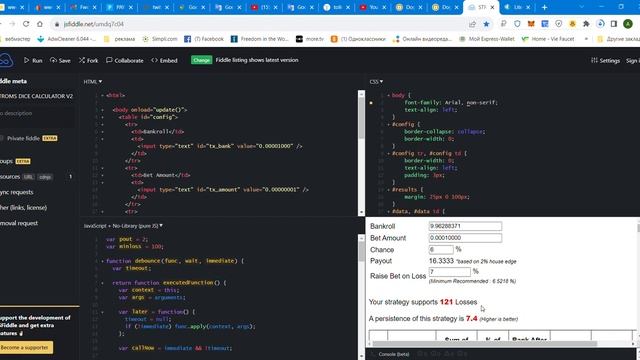This screenshot has width=640, height=360.
Task: Click the Raise Bet on Loss field
Action: (x=450, y=272)
